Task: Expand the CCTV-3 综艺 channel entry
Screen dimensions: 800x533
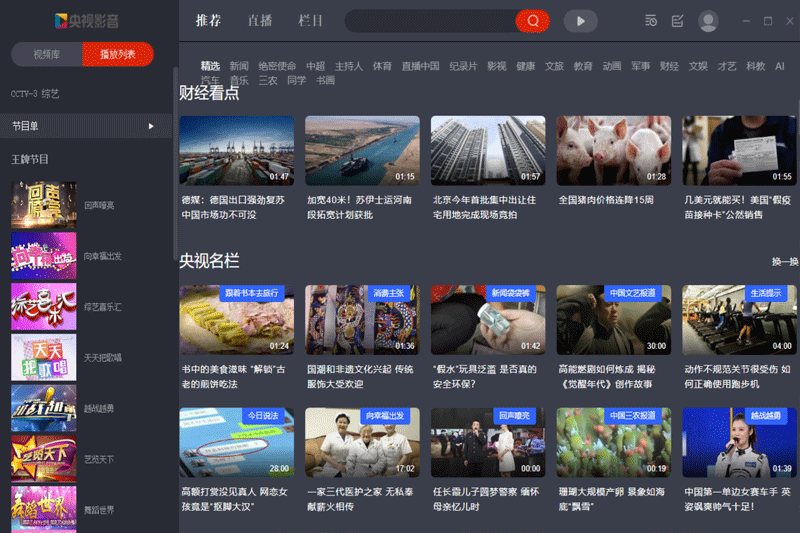Action: pyautogui.click(x=35, y=93)
